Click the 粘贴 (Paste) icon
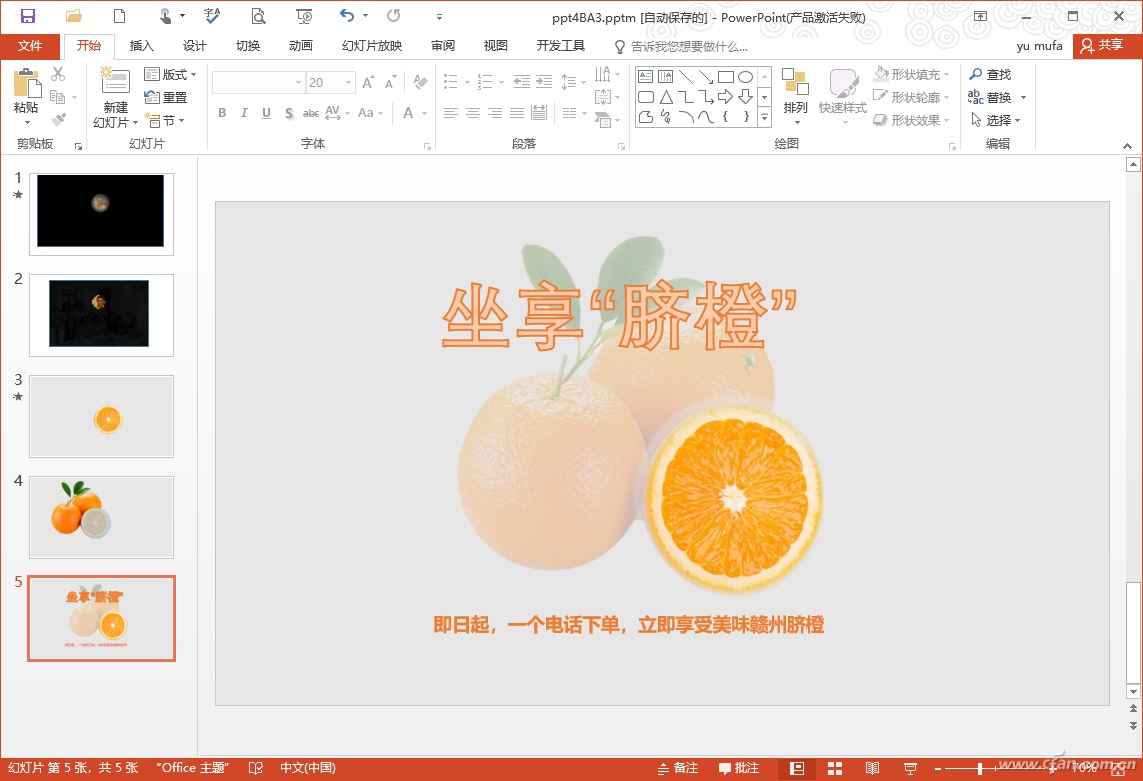This screenshot has width=1143, height=781. (26, 84)
